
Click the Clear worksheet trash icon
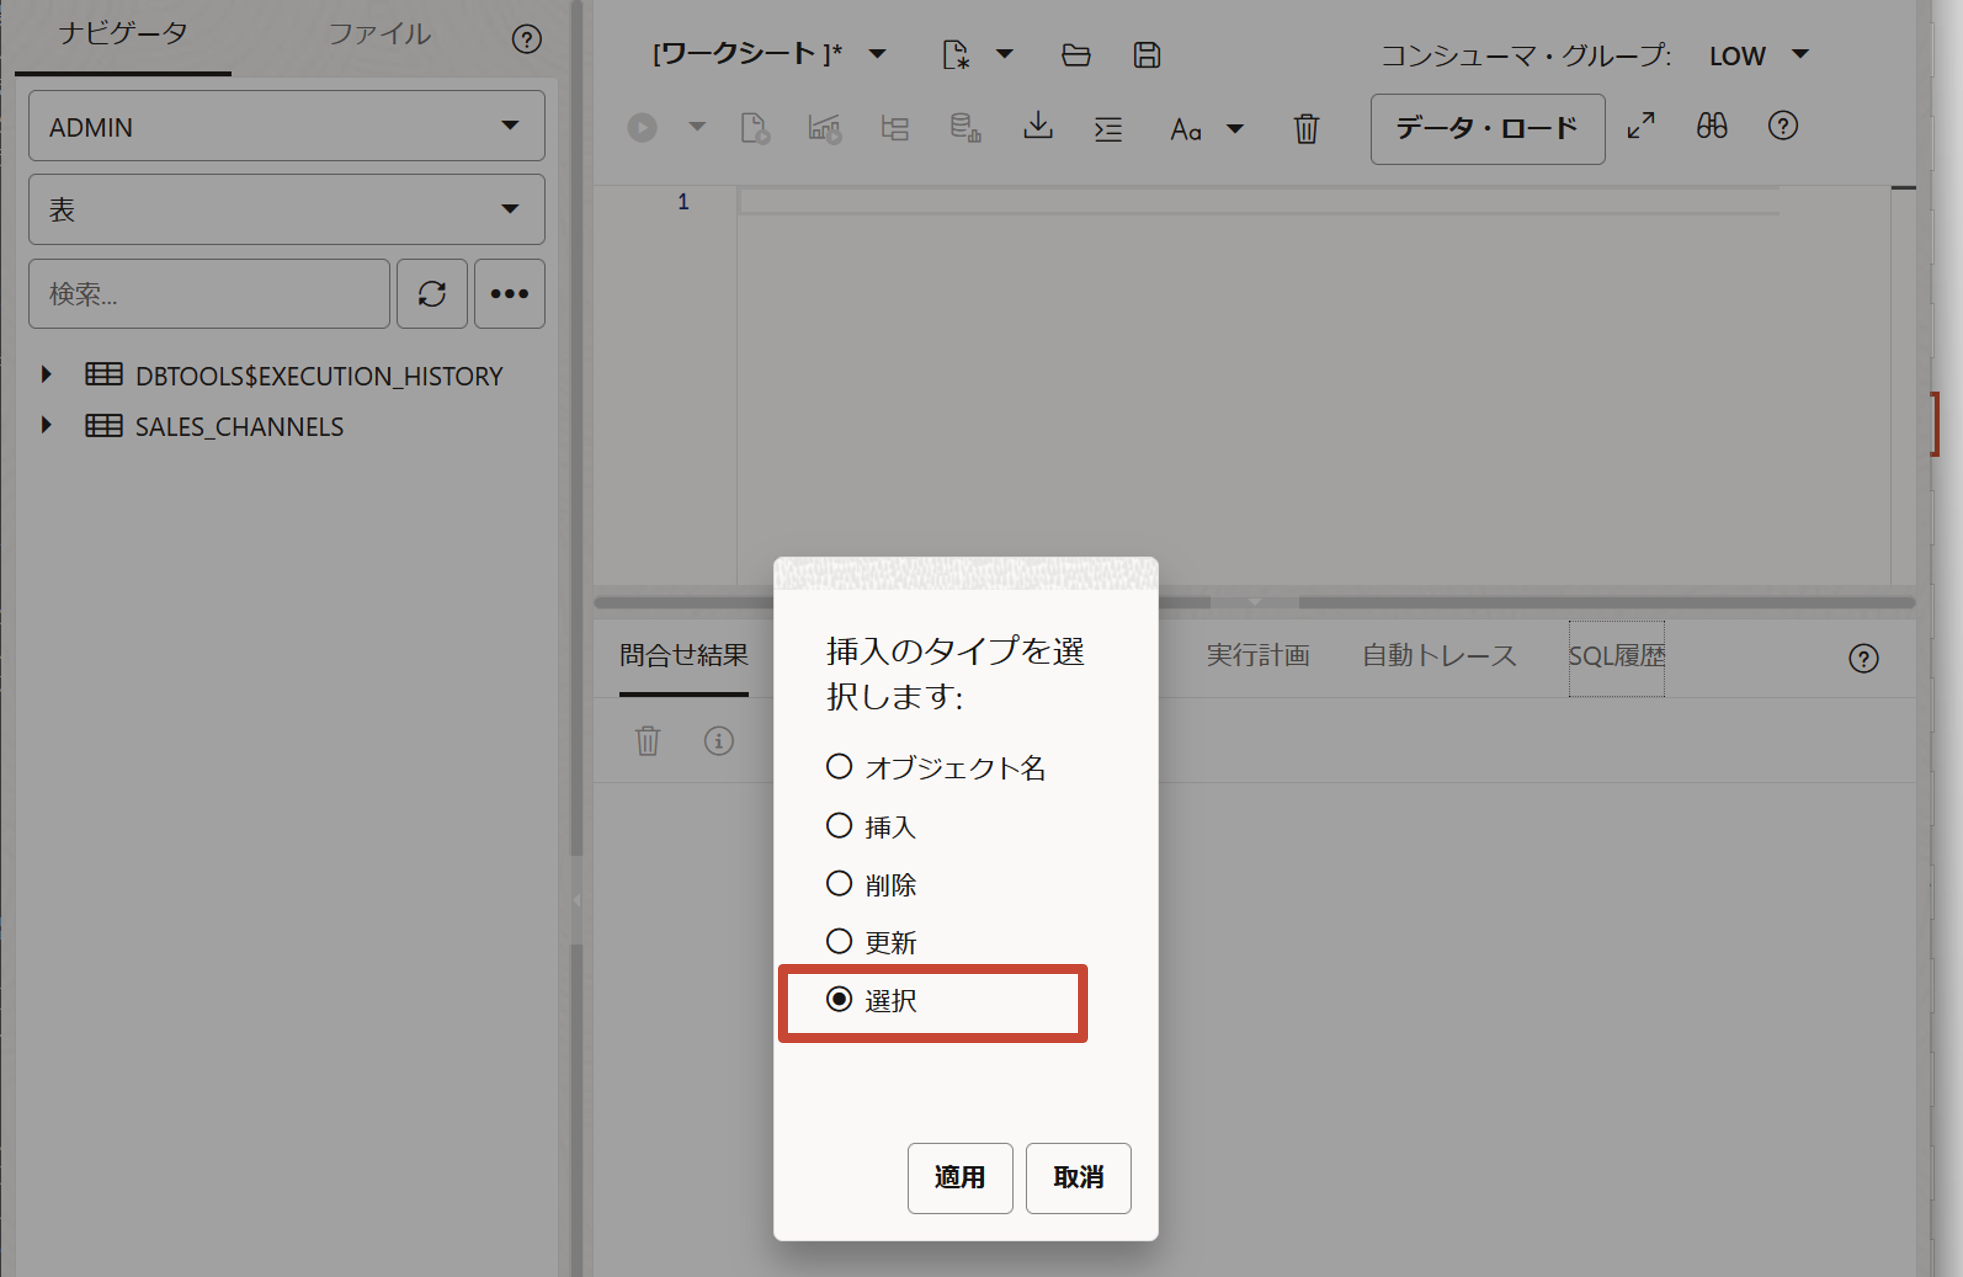(x=1306, y=129)
